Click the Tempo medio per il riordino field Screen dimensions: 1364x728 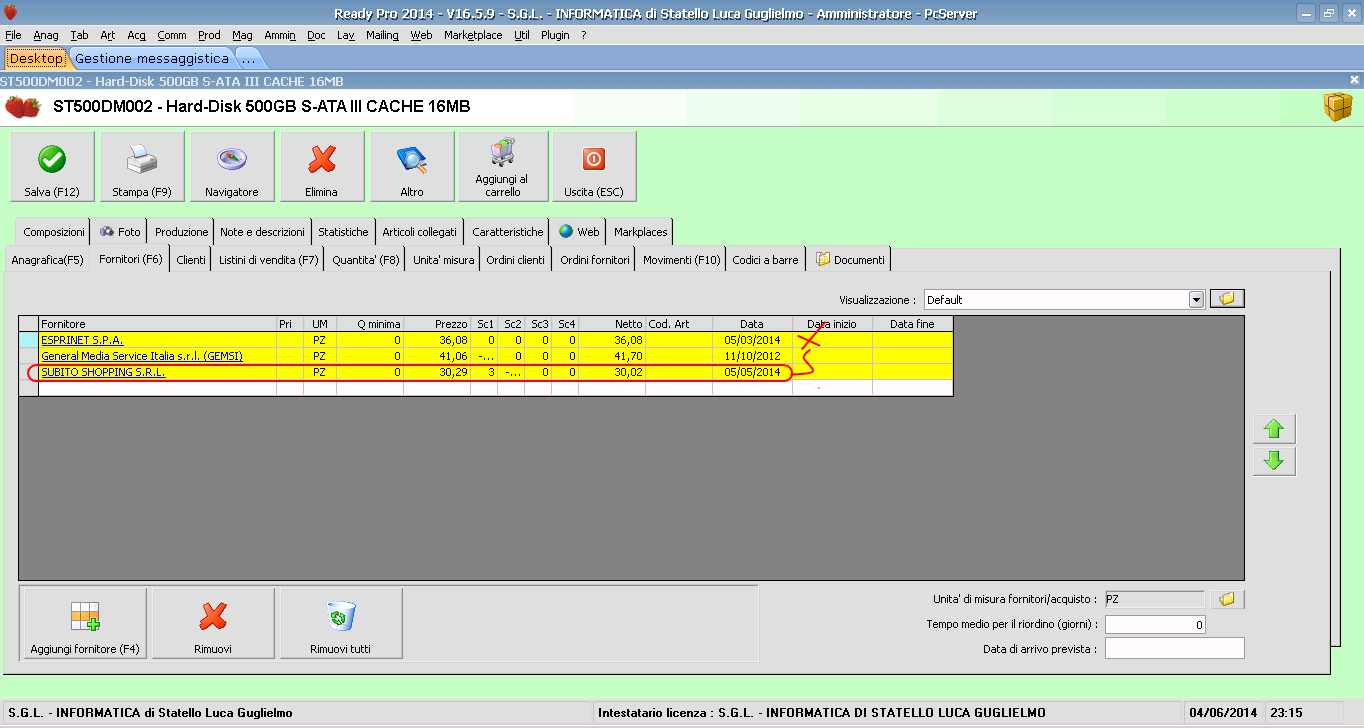tap(1155, 625)
